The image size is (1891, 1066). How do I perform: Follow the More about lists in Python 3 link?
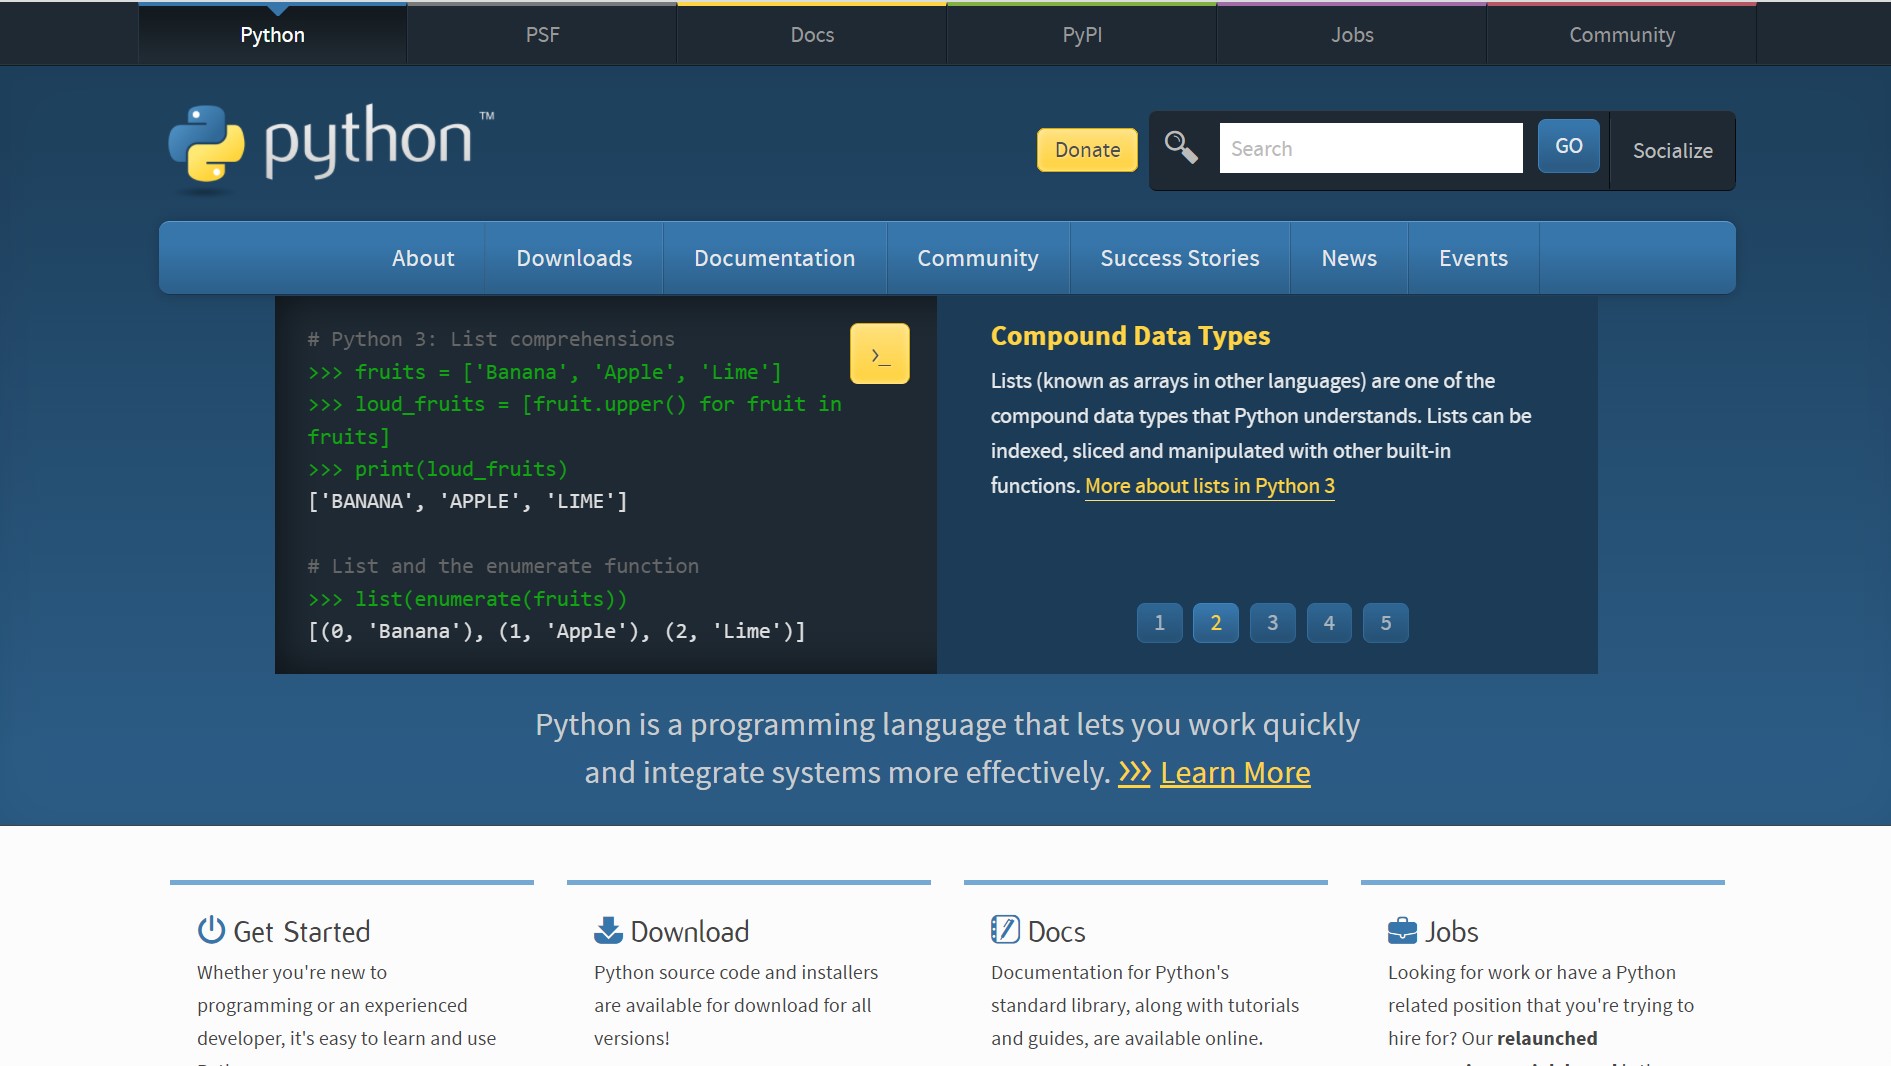[1209, 486]
